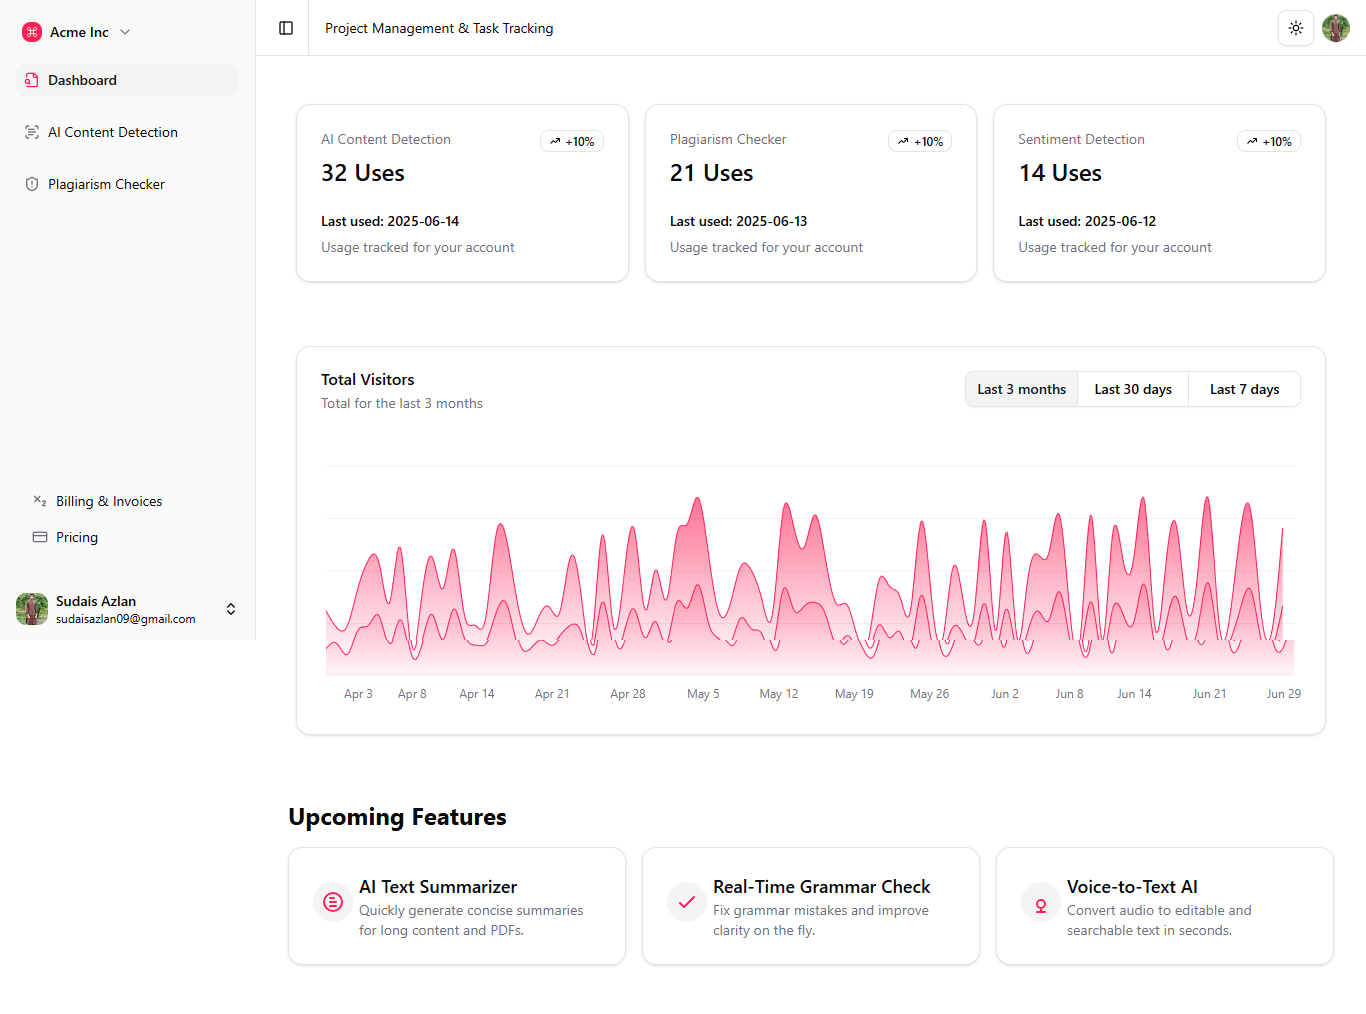Click the Sentiment Detection +10% badge
Viewport: 1366px width, 1014px height.
[x=1269, y=142]
